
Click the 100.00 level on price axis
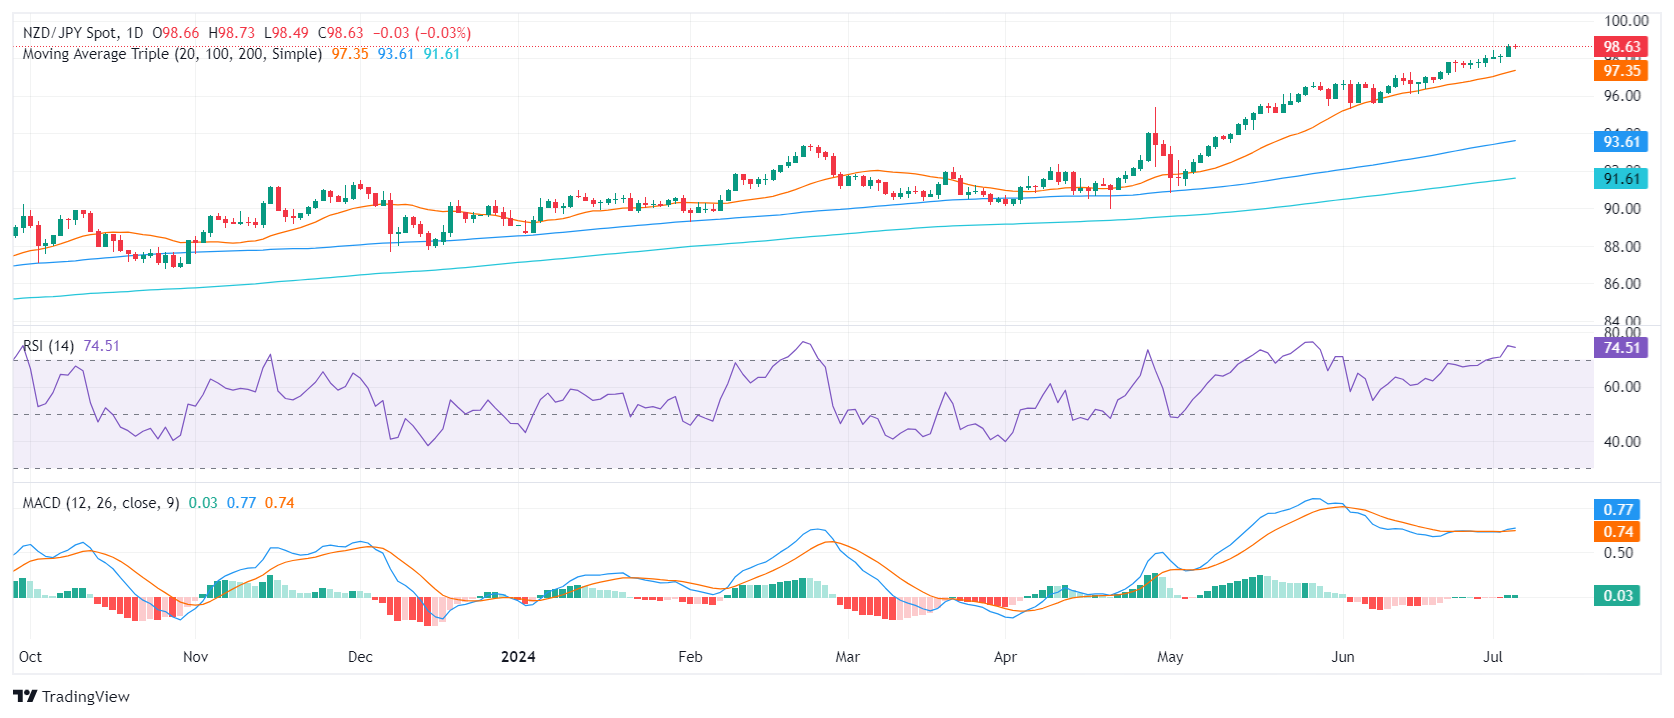[1626, 21]
